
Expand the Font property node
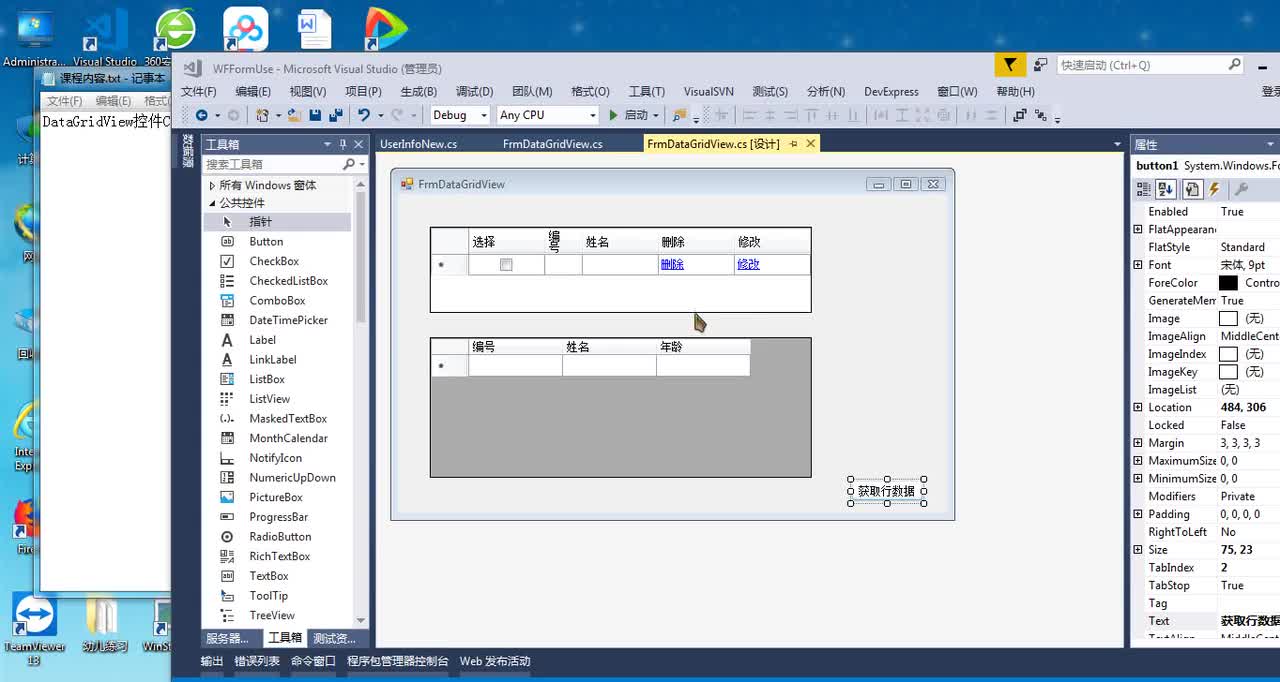tap(1138, 265)
